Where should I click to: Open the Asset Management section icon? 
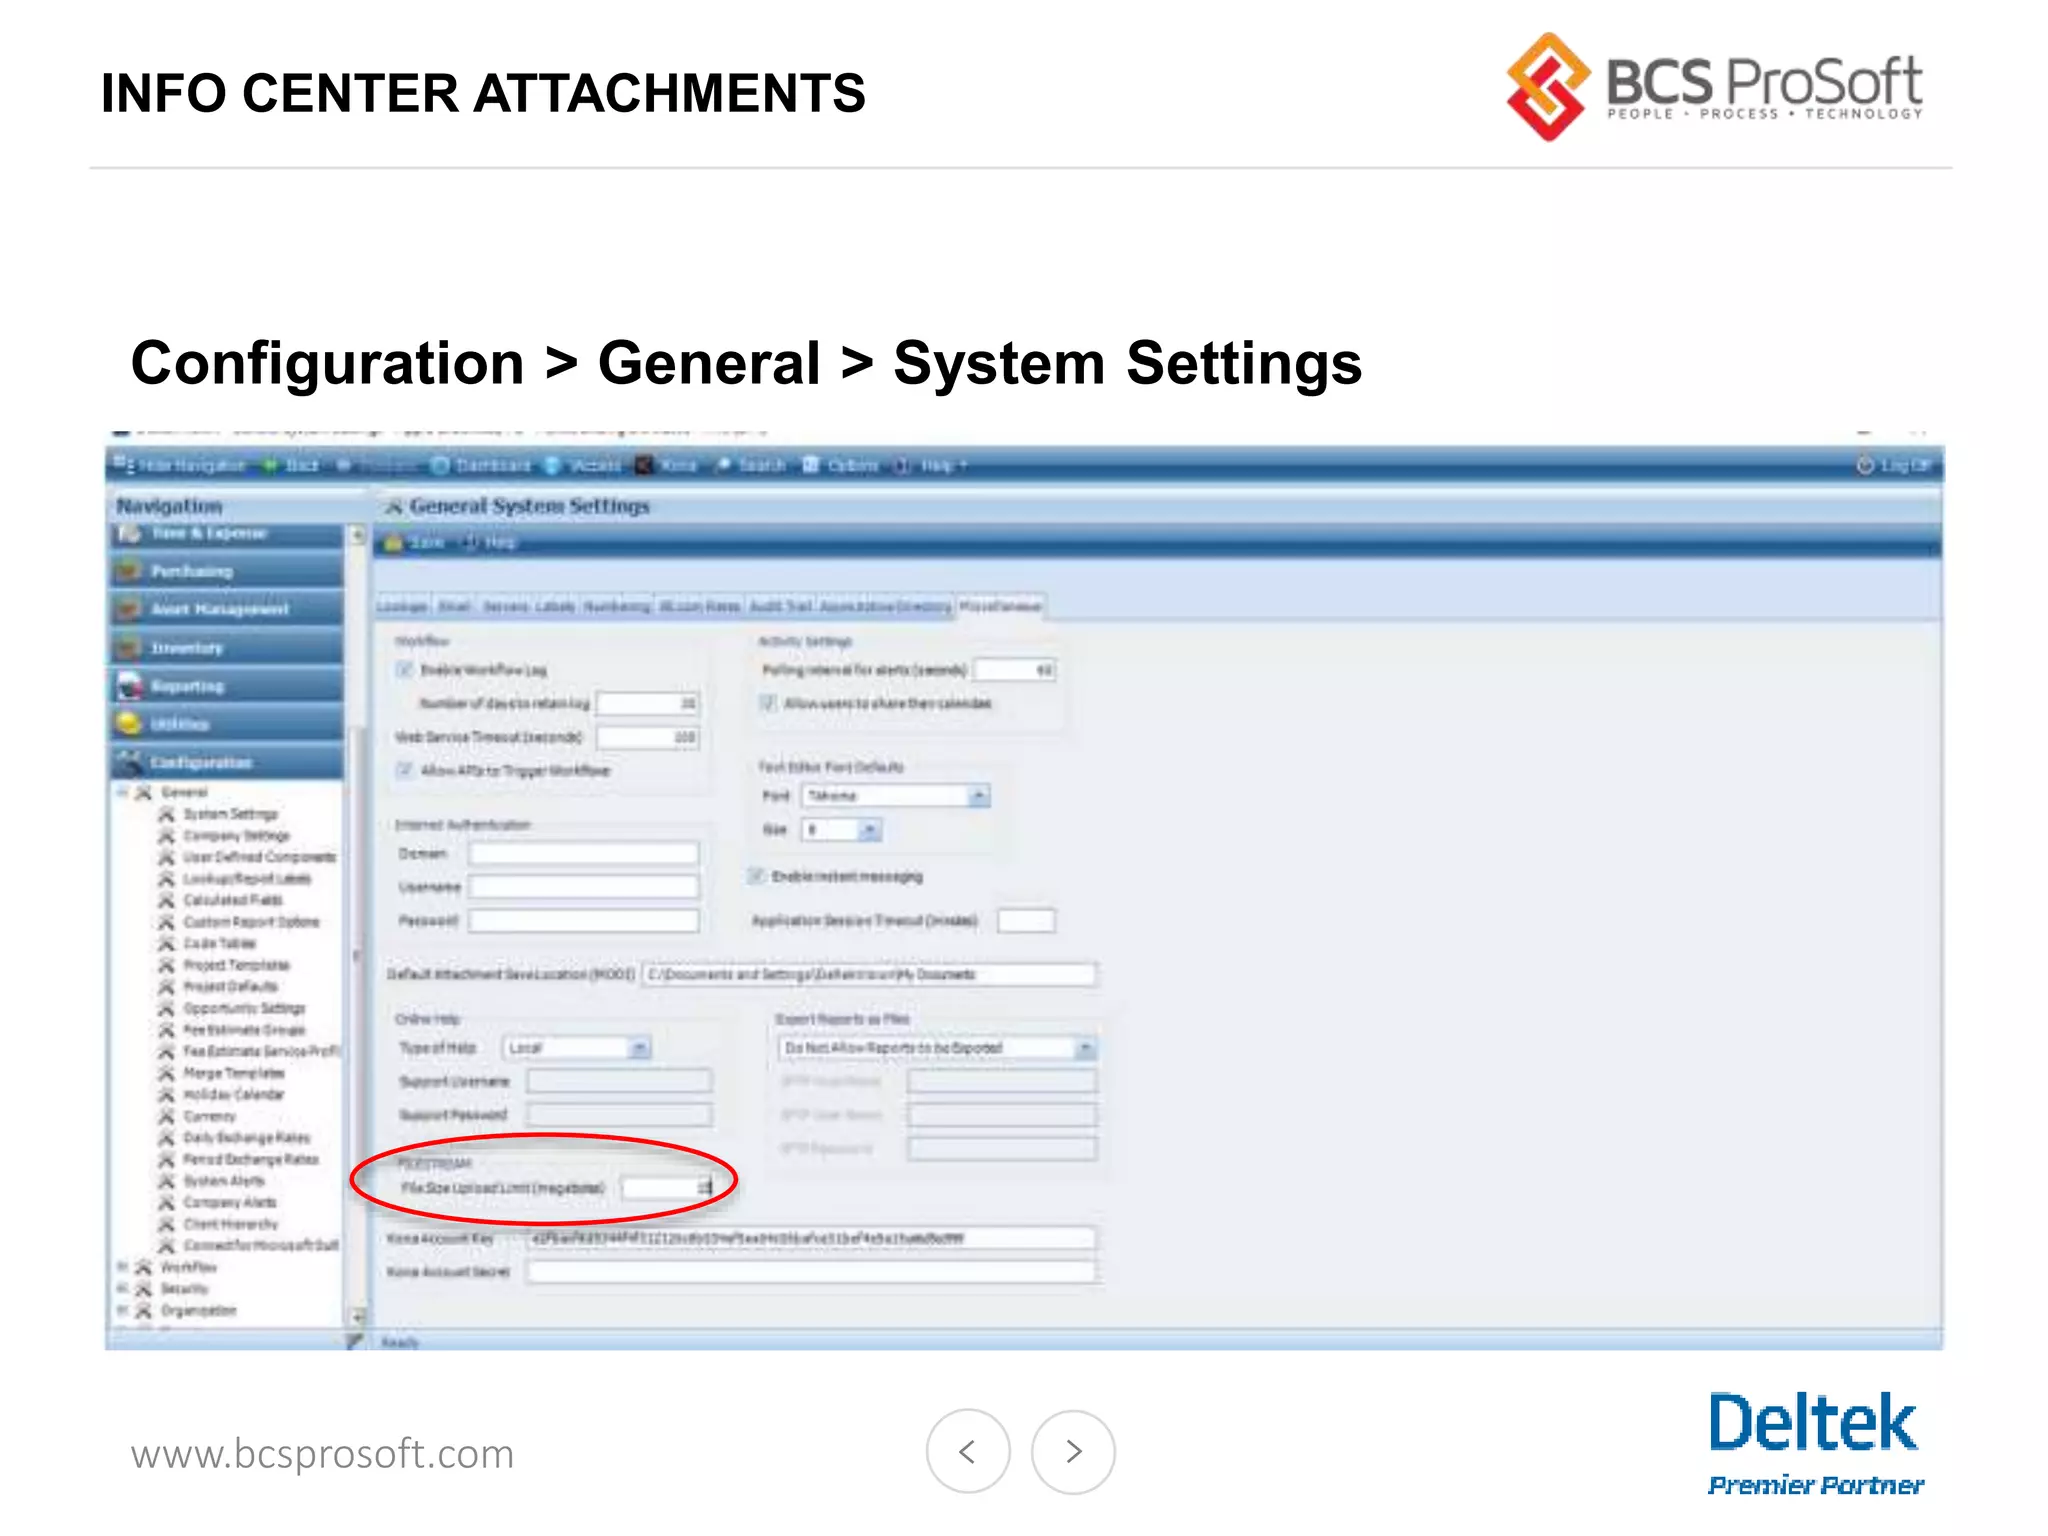[x=128, y=609]
